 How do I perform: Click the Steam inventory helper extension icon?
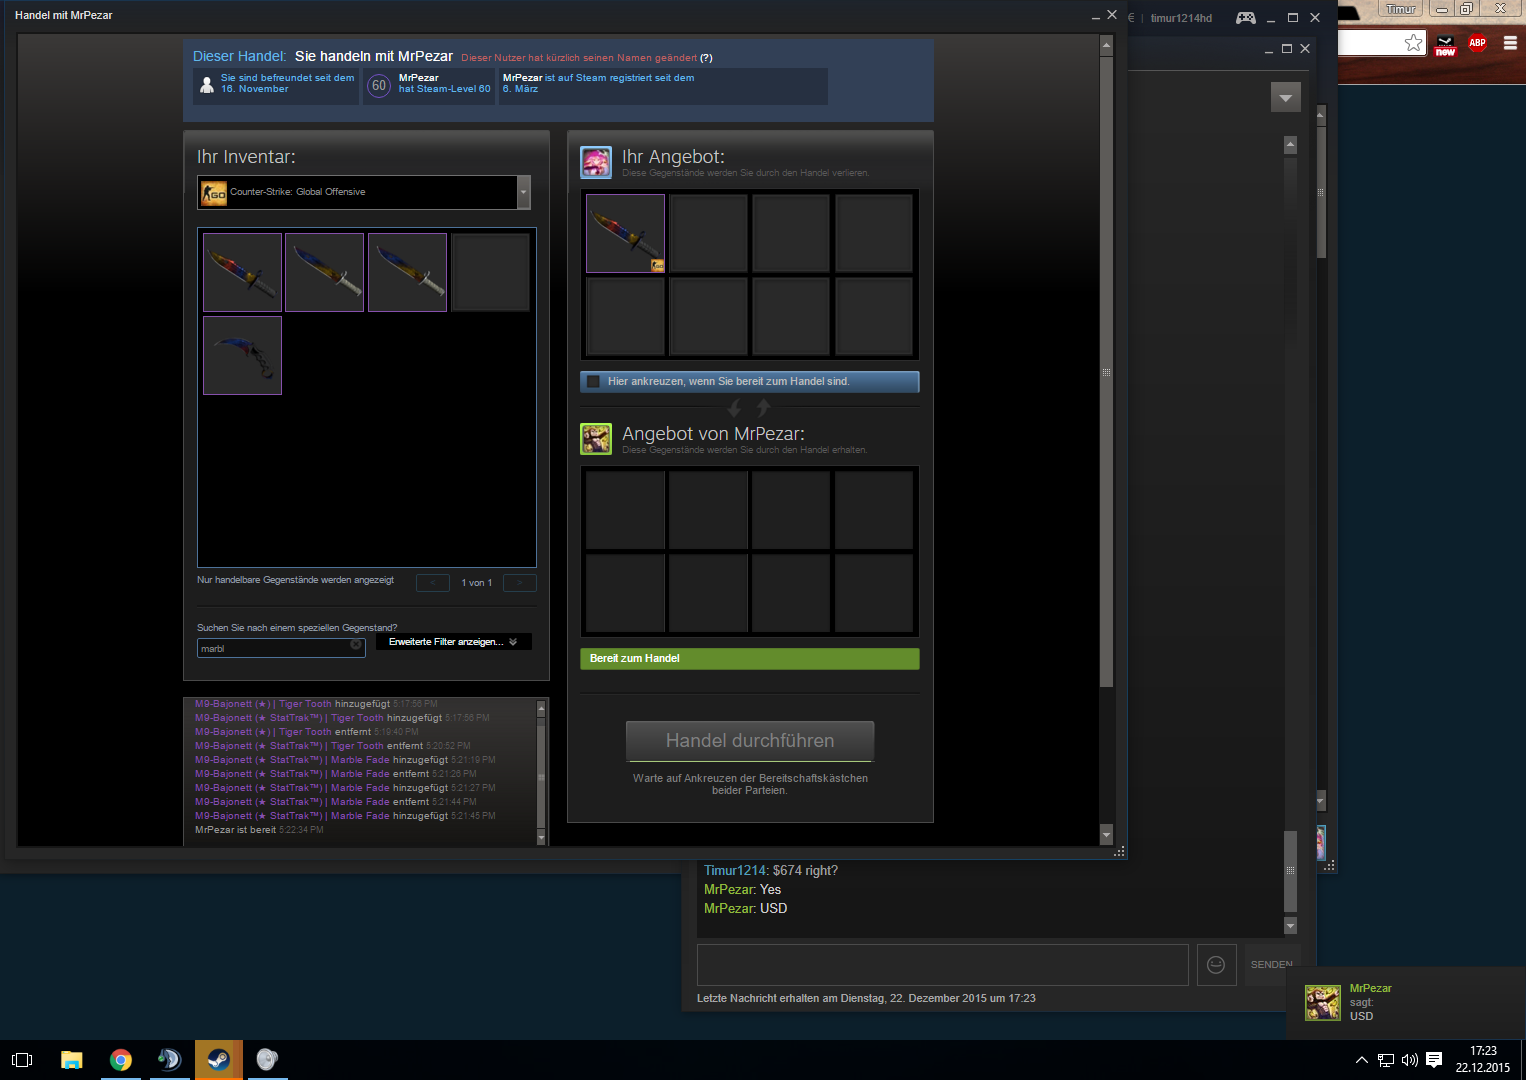pyautogui.click(x=1445, y=45)
